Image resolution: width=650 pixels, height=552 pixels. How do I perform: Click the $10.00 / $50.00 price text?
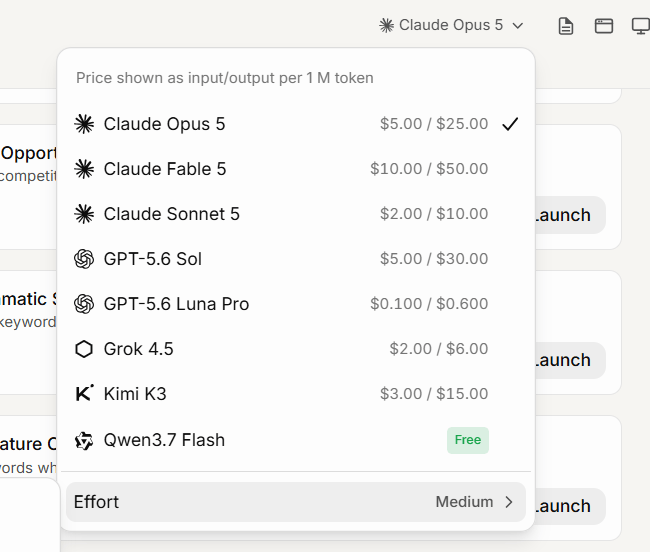[429, 169]
